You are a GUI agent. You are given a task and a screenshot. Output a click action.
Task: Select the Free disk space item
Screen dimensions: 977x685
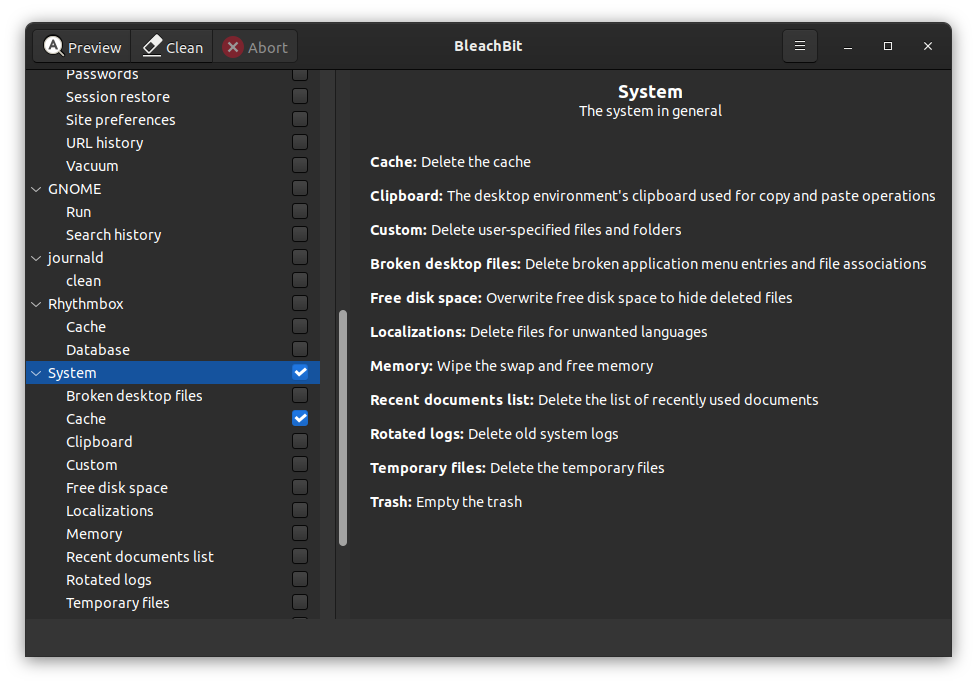tap(117, 488)
